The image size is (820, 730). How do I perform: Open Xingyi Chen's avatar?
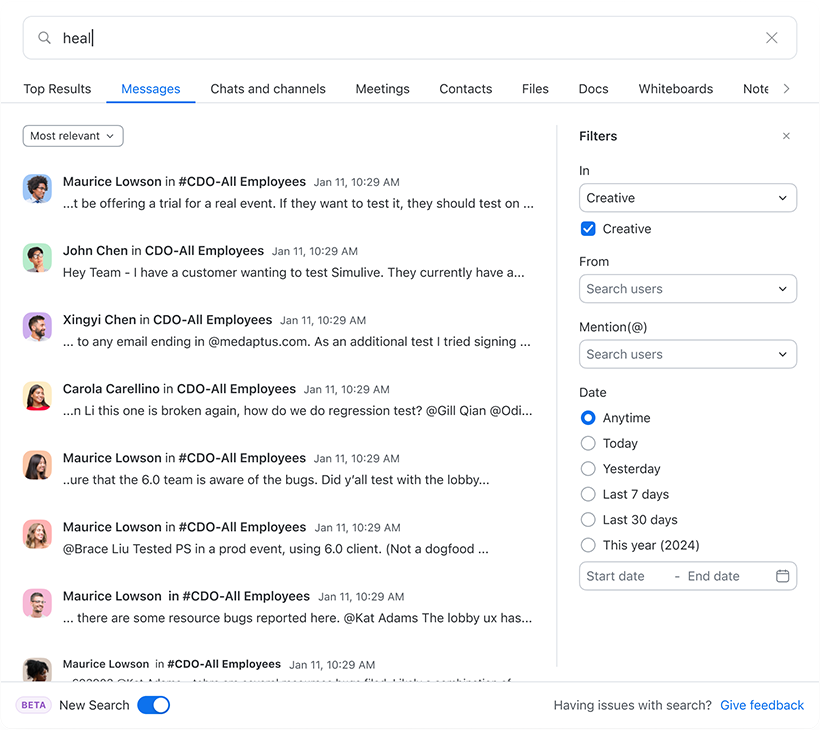coord(37,326)
